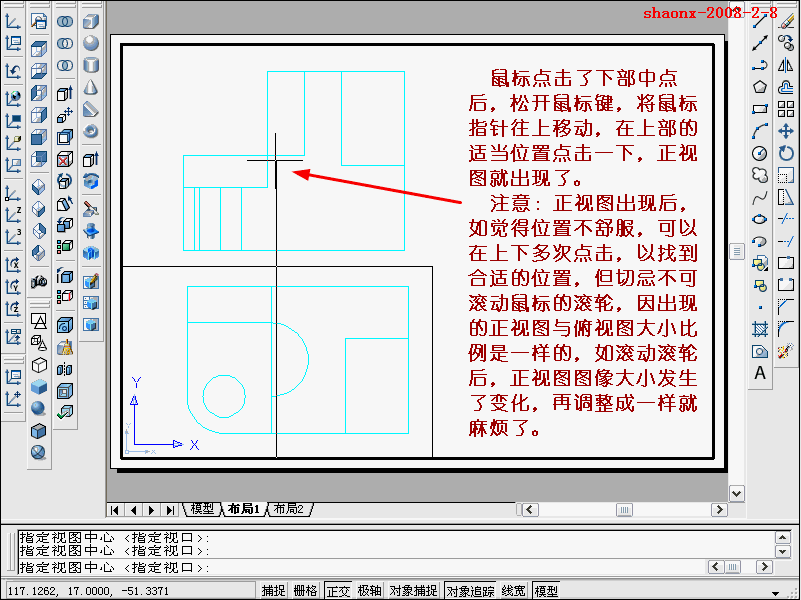This screenshot has width=801, height=600.
Task: Select the Array modify tool
Action: (x=786, y=109)
